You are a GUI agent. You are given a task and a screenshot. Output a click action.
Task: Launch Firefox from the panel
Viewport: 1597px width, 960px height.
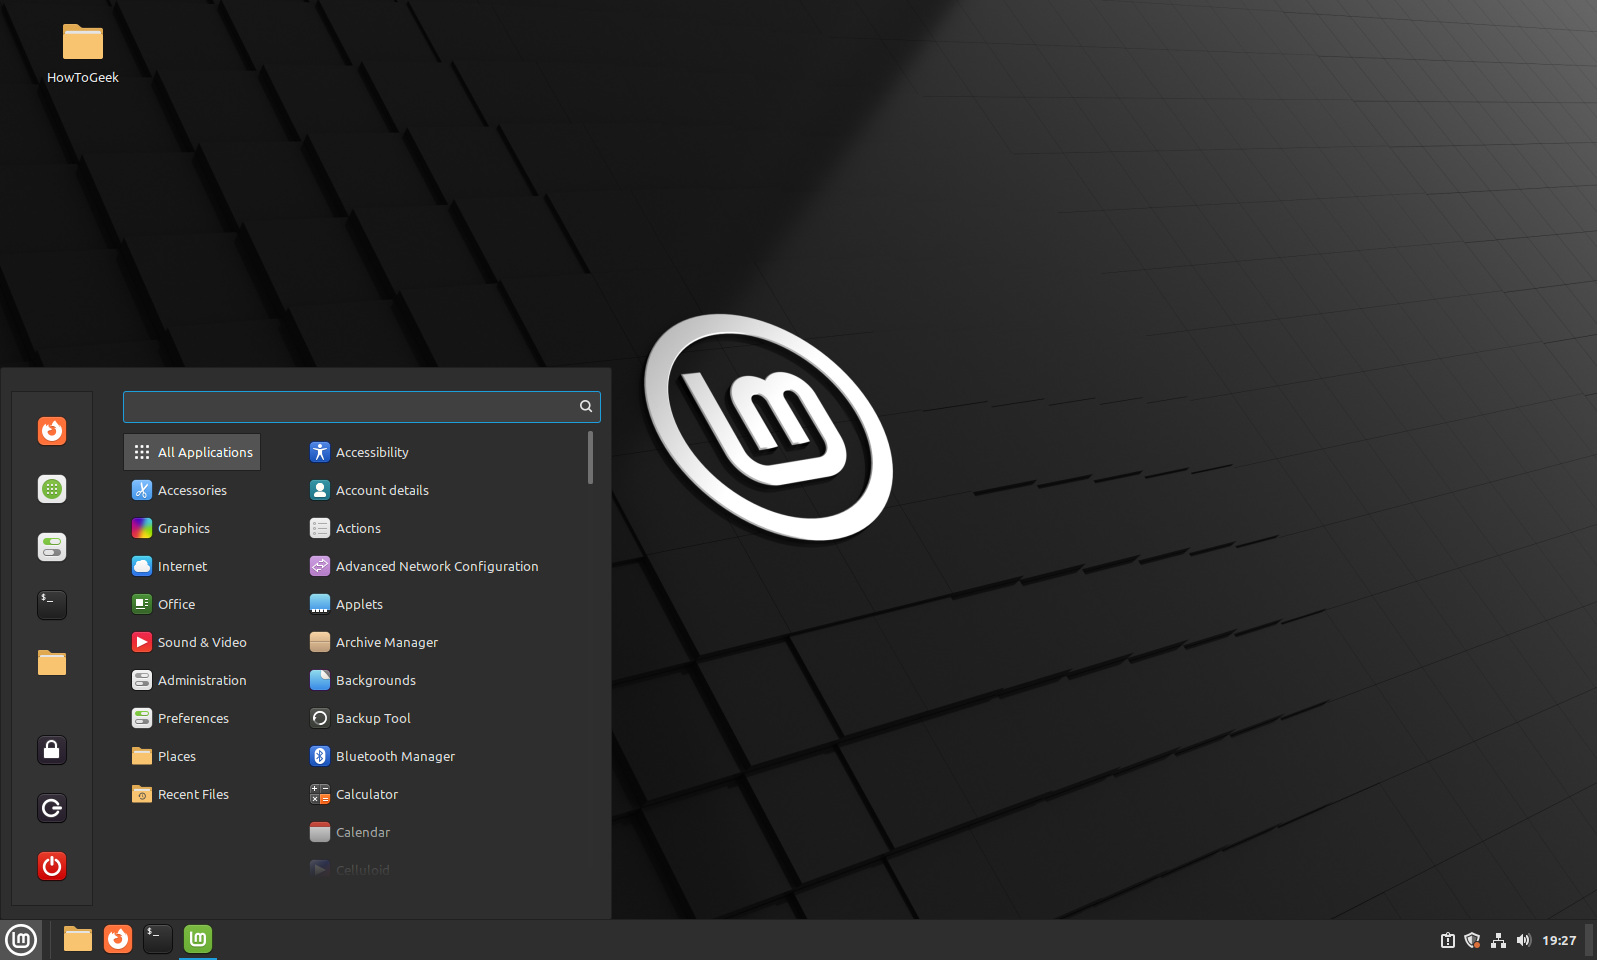[118, 939]
